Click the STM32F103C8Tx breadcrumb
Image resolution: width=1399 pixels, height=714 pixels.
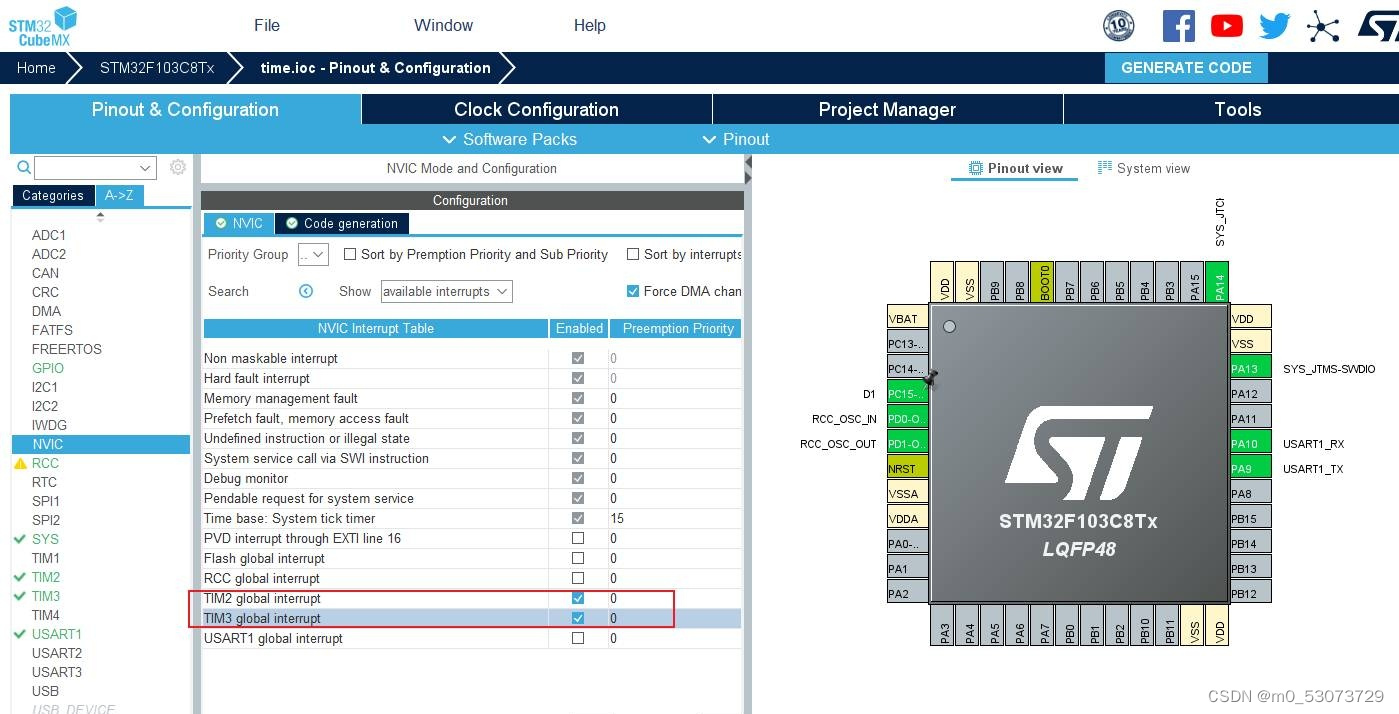pyautogui.click(x=157, y=68)
